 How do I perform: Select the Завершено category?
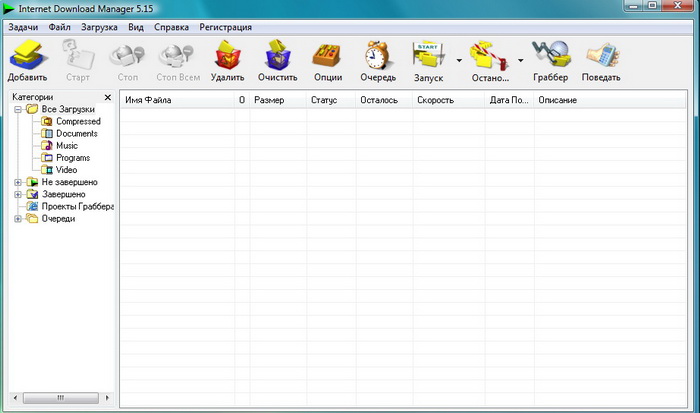pos(63,194)
